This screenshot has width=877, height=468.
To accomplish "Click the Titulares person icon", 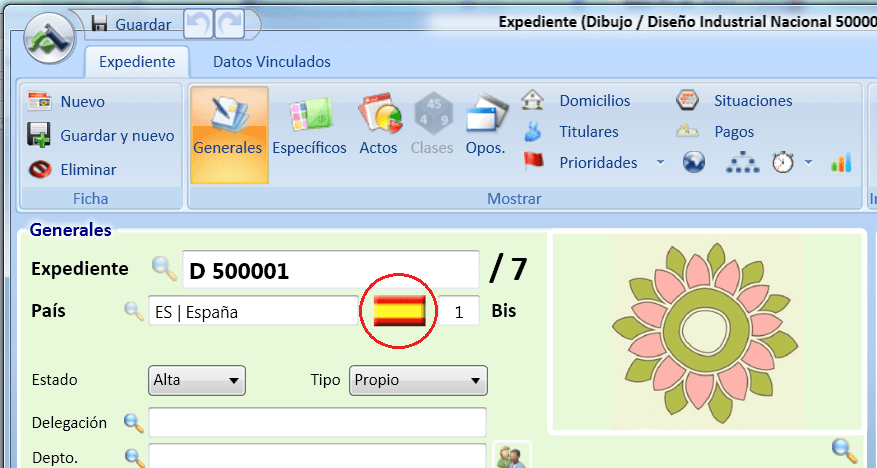I will click(532, 131).
